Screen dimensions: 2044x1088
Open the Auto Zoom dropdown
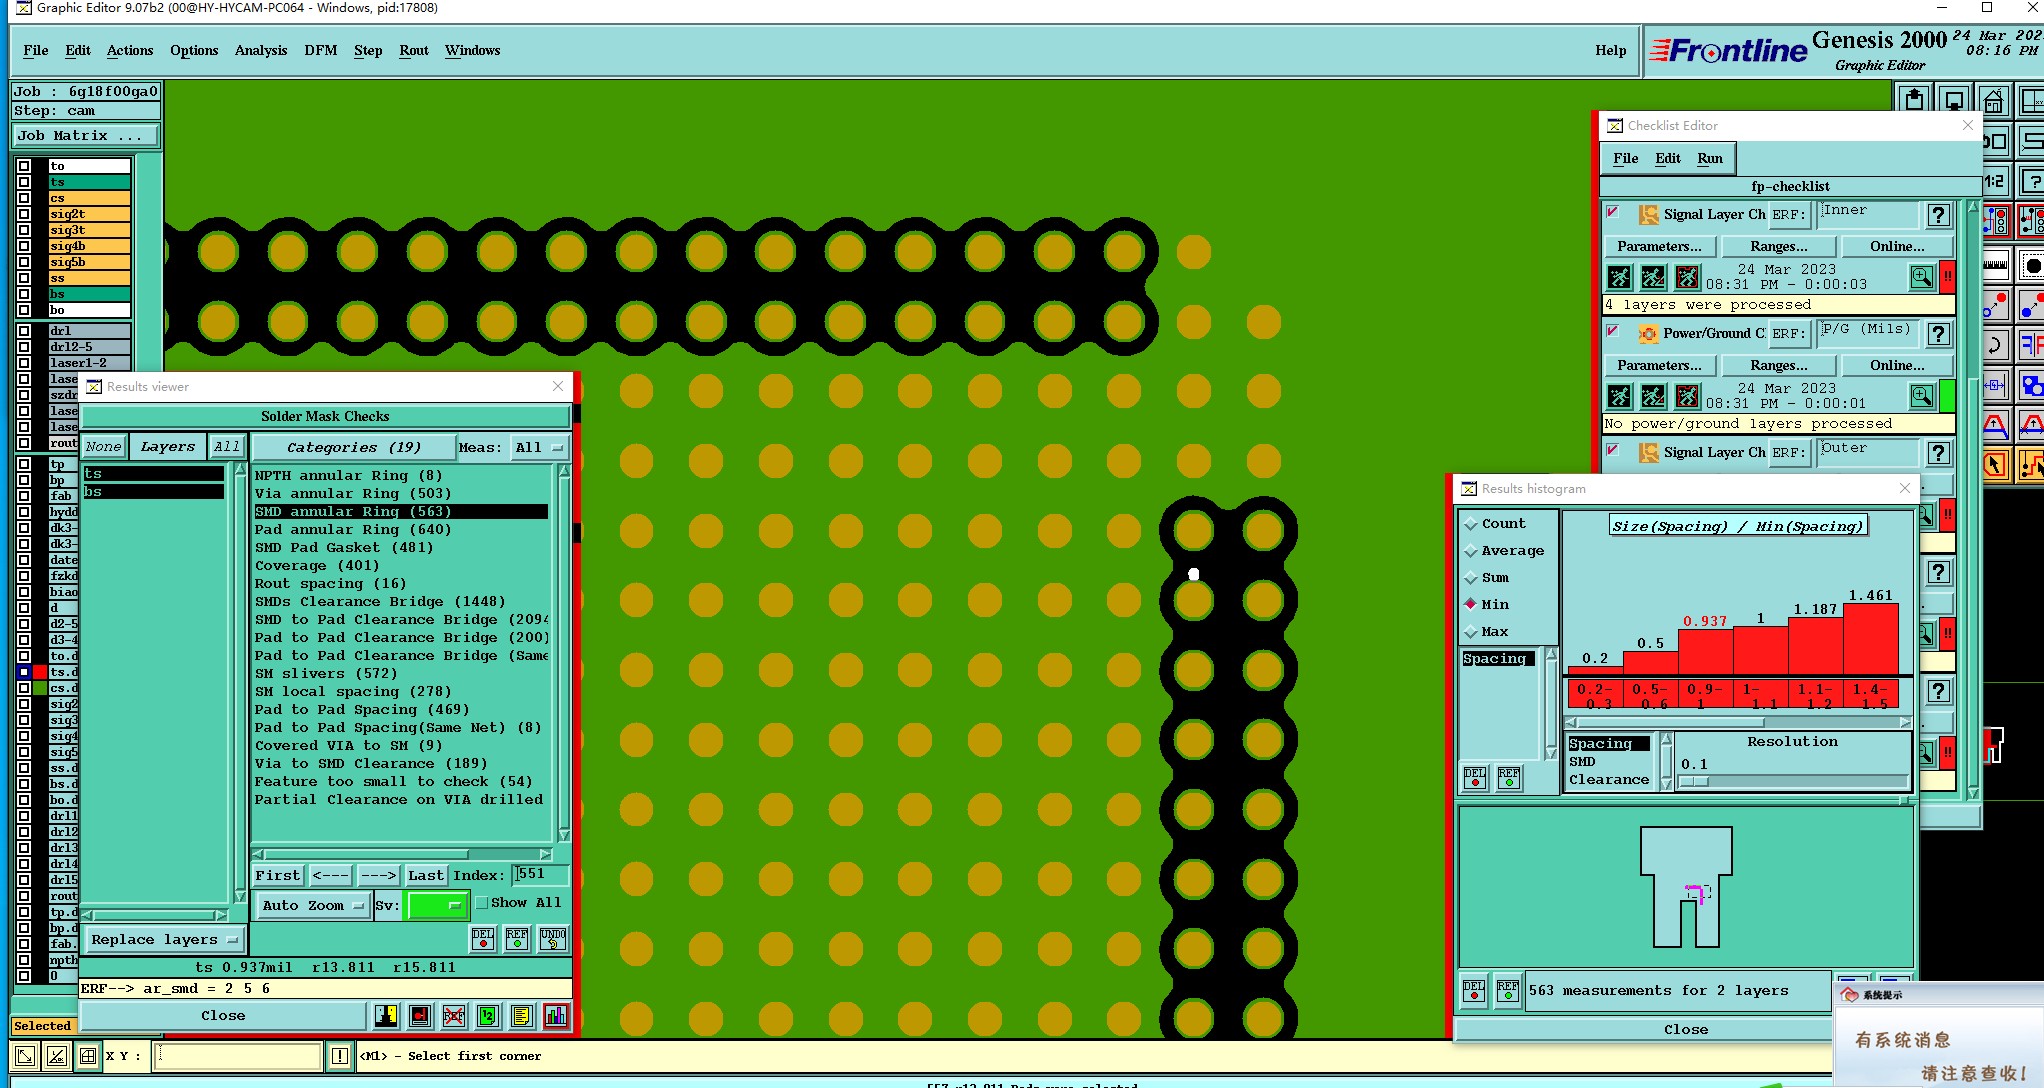tap(313, 905)
